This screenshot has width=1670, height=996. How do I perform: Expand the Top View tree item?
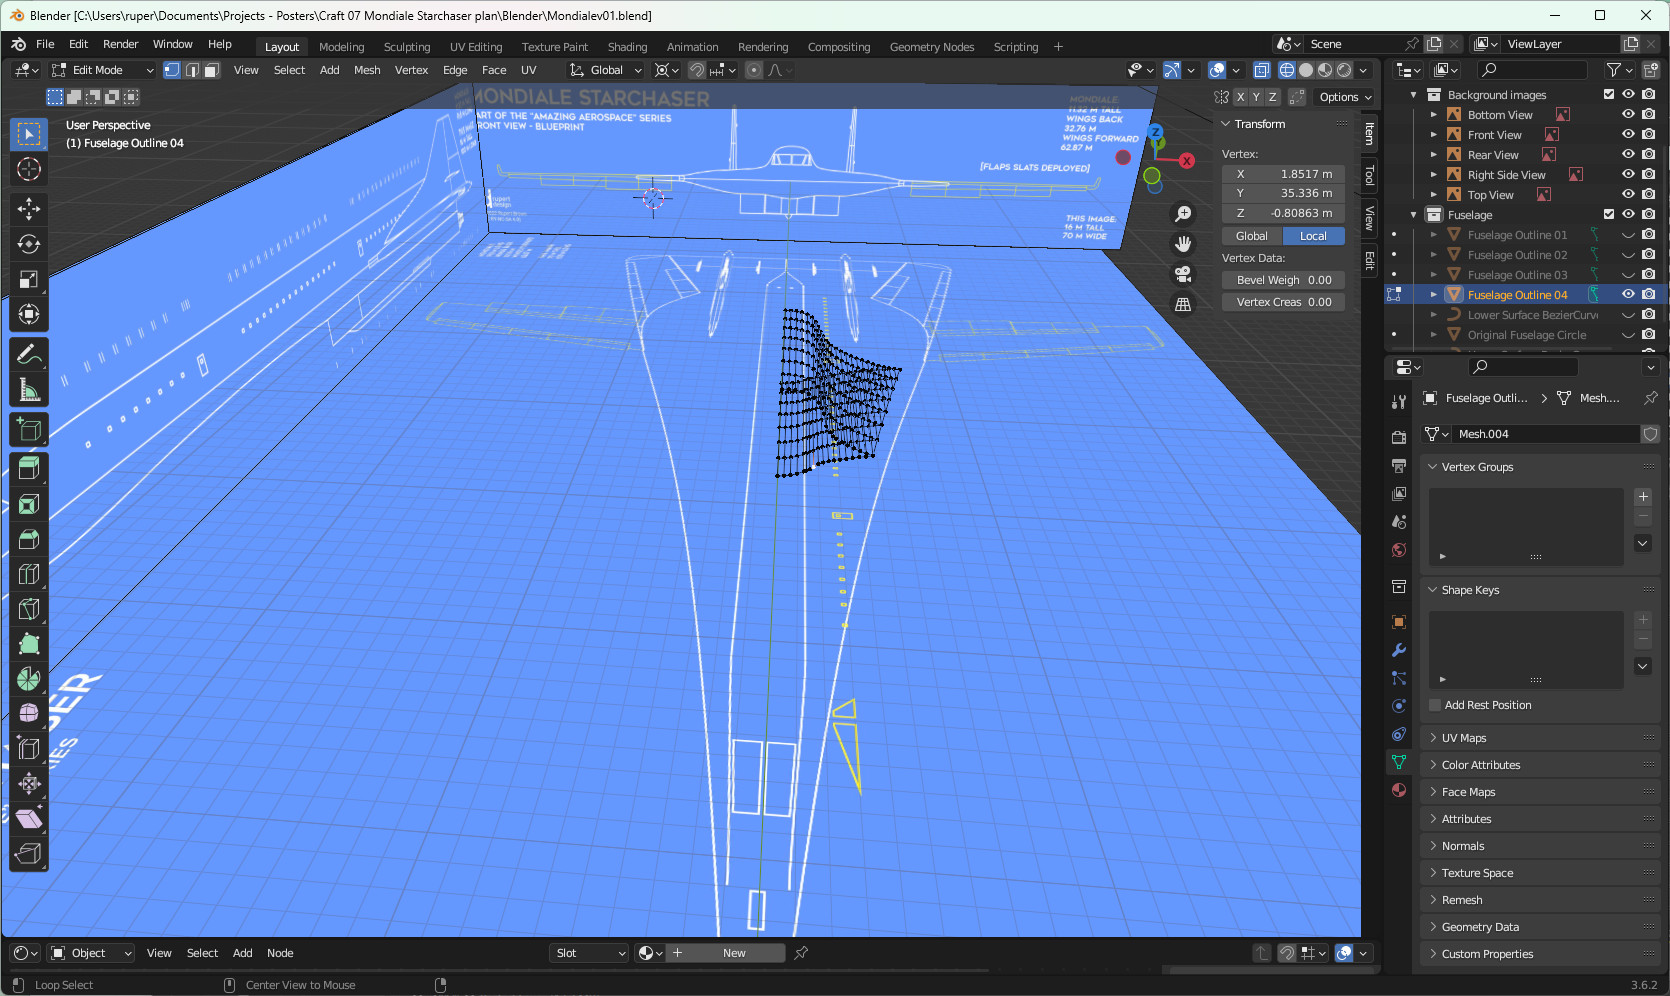[x=1433, y=195]
